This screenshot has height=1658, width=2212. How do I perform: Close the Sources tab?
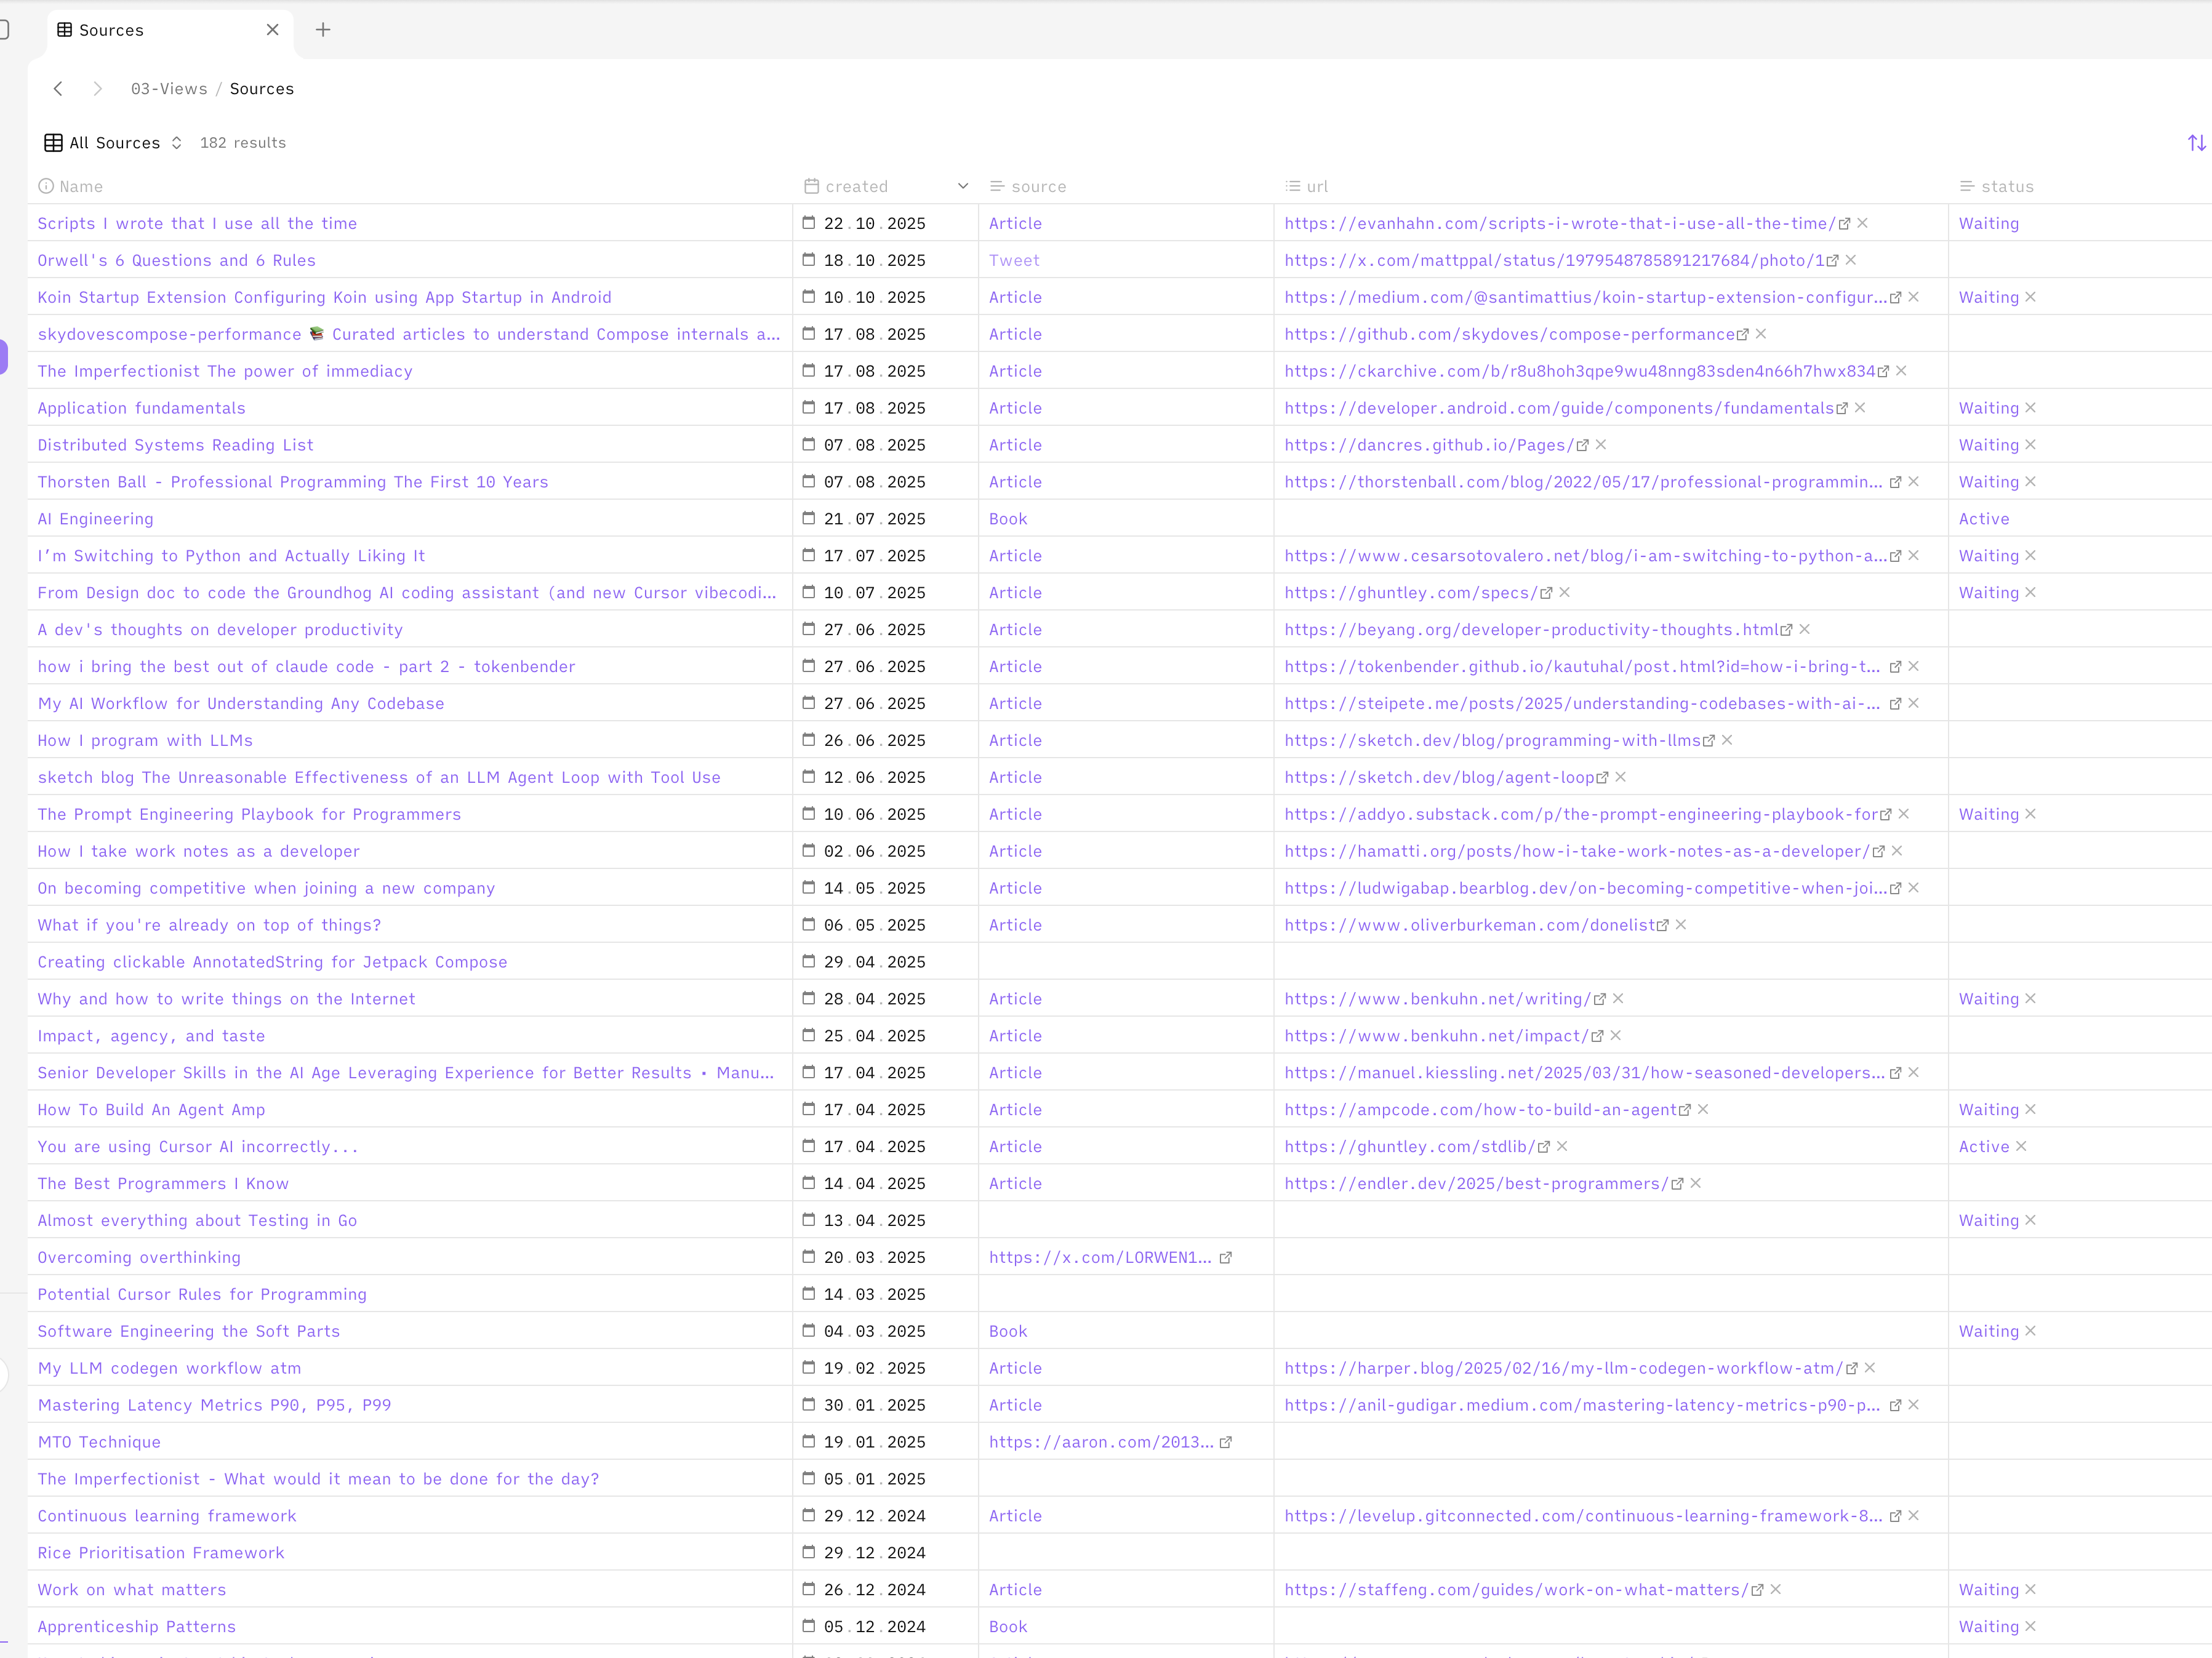pyautogui.click(x=273, y=30)
